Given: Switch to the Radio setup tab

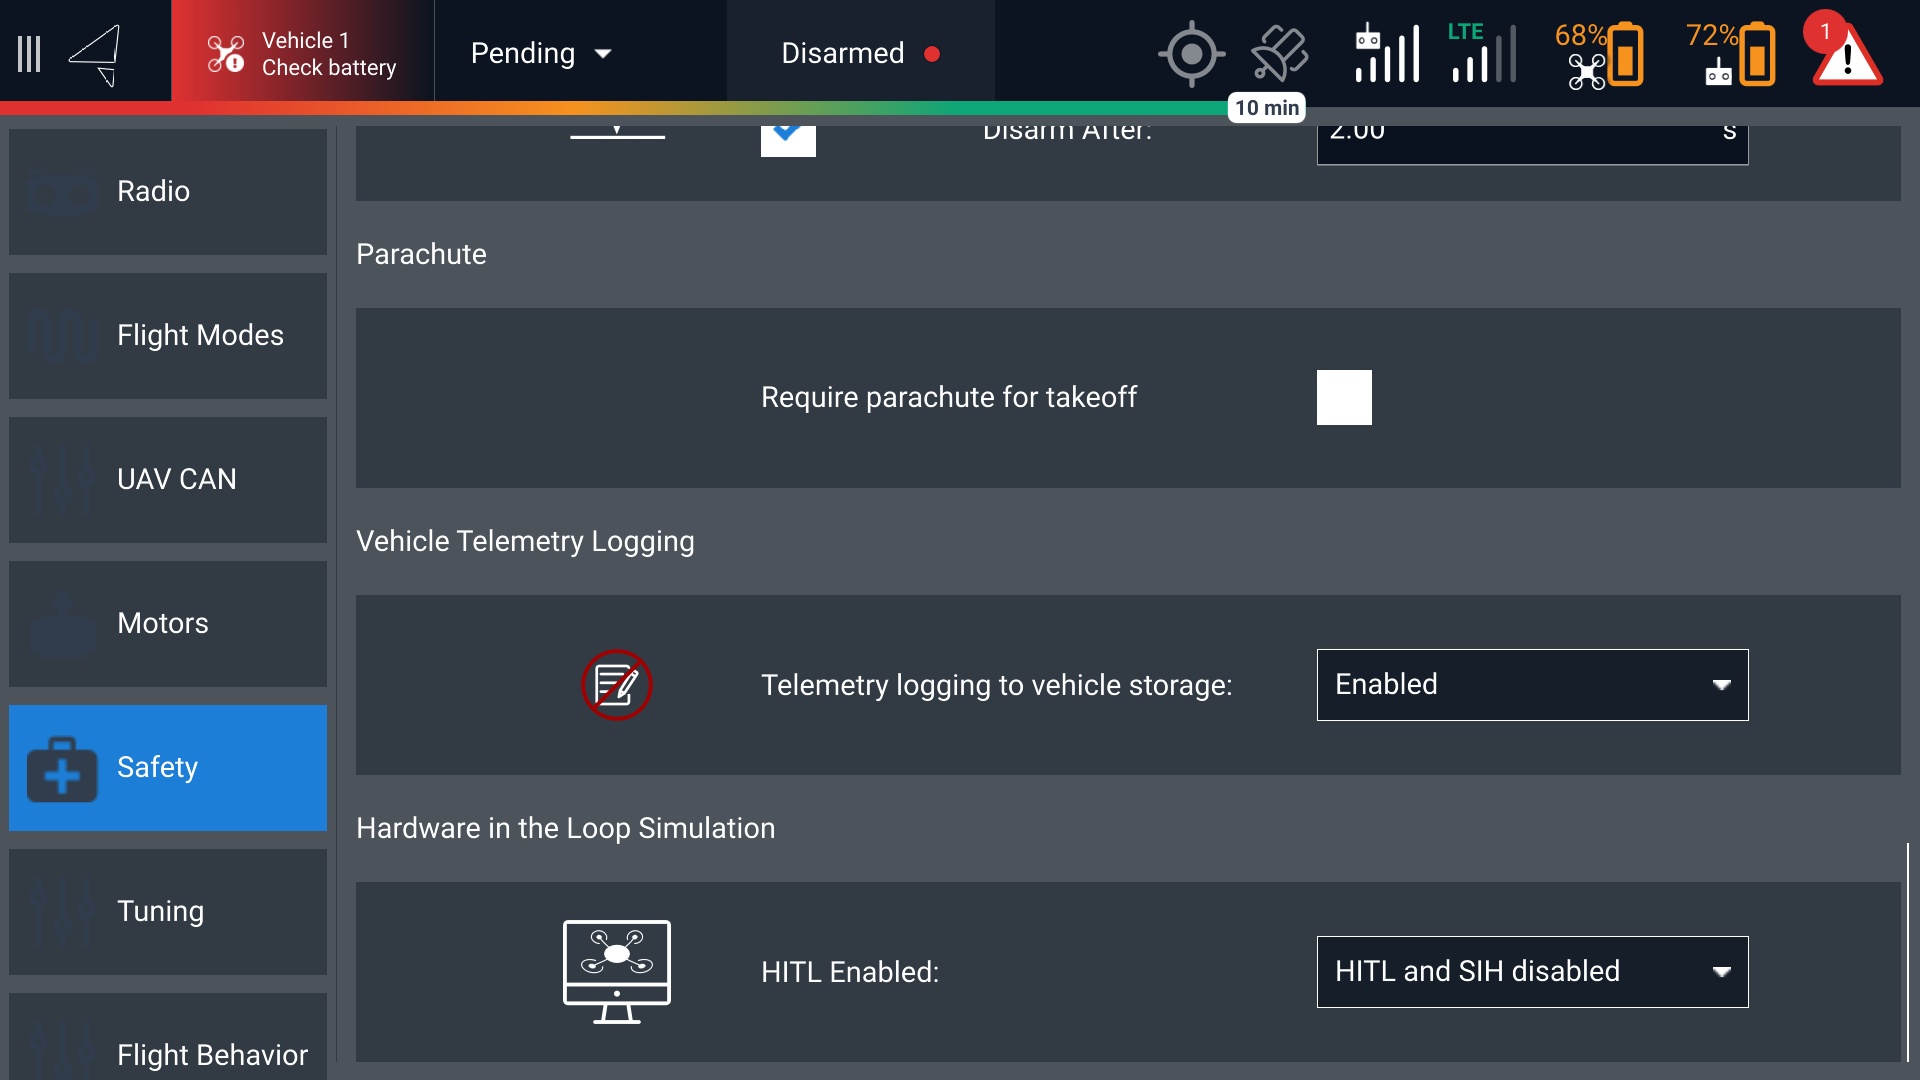Looking at the screenshot, I should 168,191.
